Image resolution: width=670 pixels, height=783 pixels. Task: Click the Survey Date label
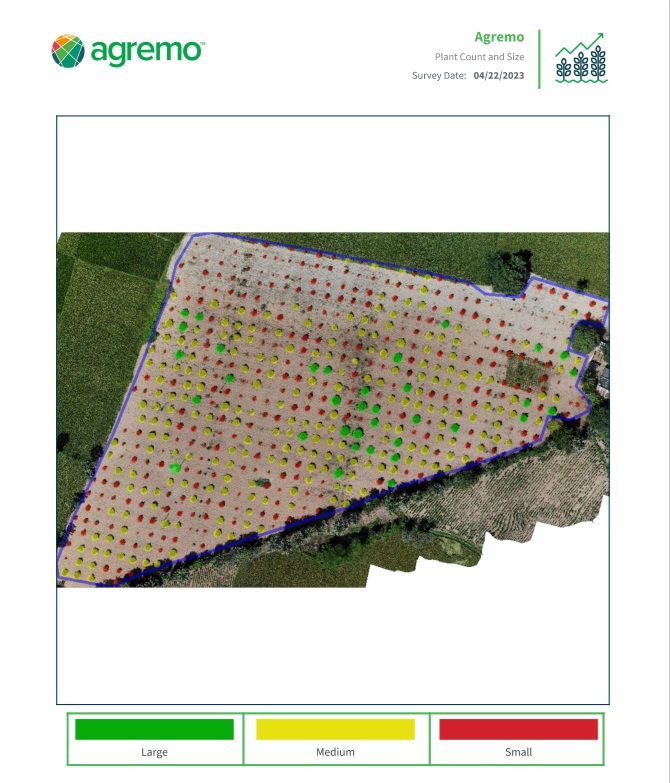pos(439,76)
